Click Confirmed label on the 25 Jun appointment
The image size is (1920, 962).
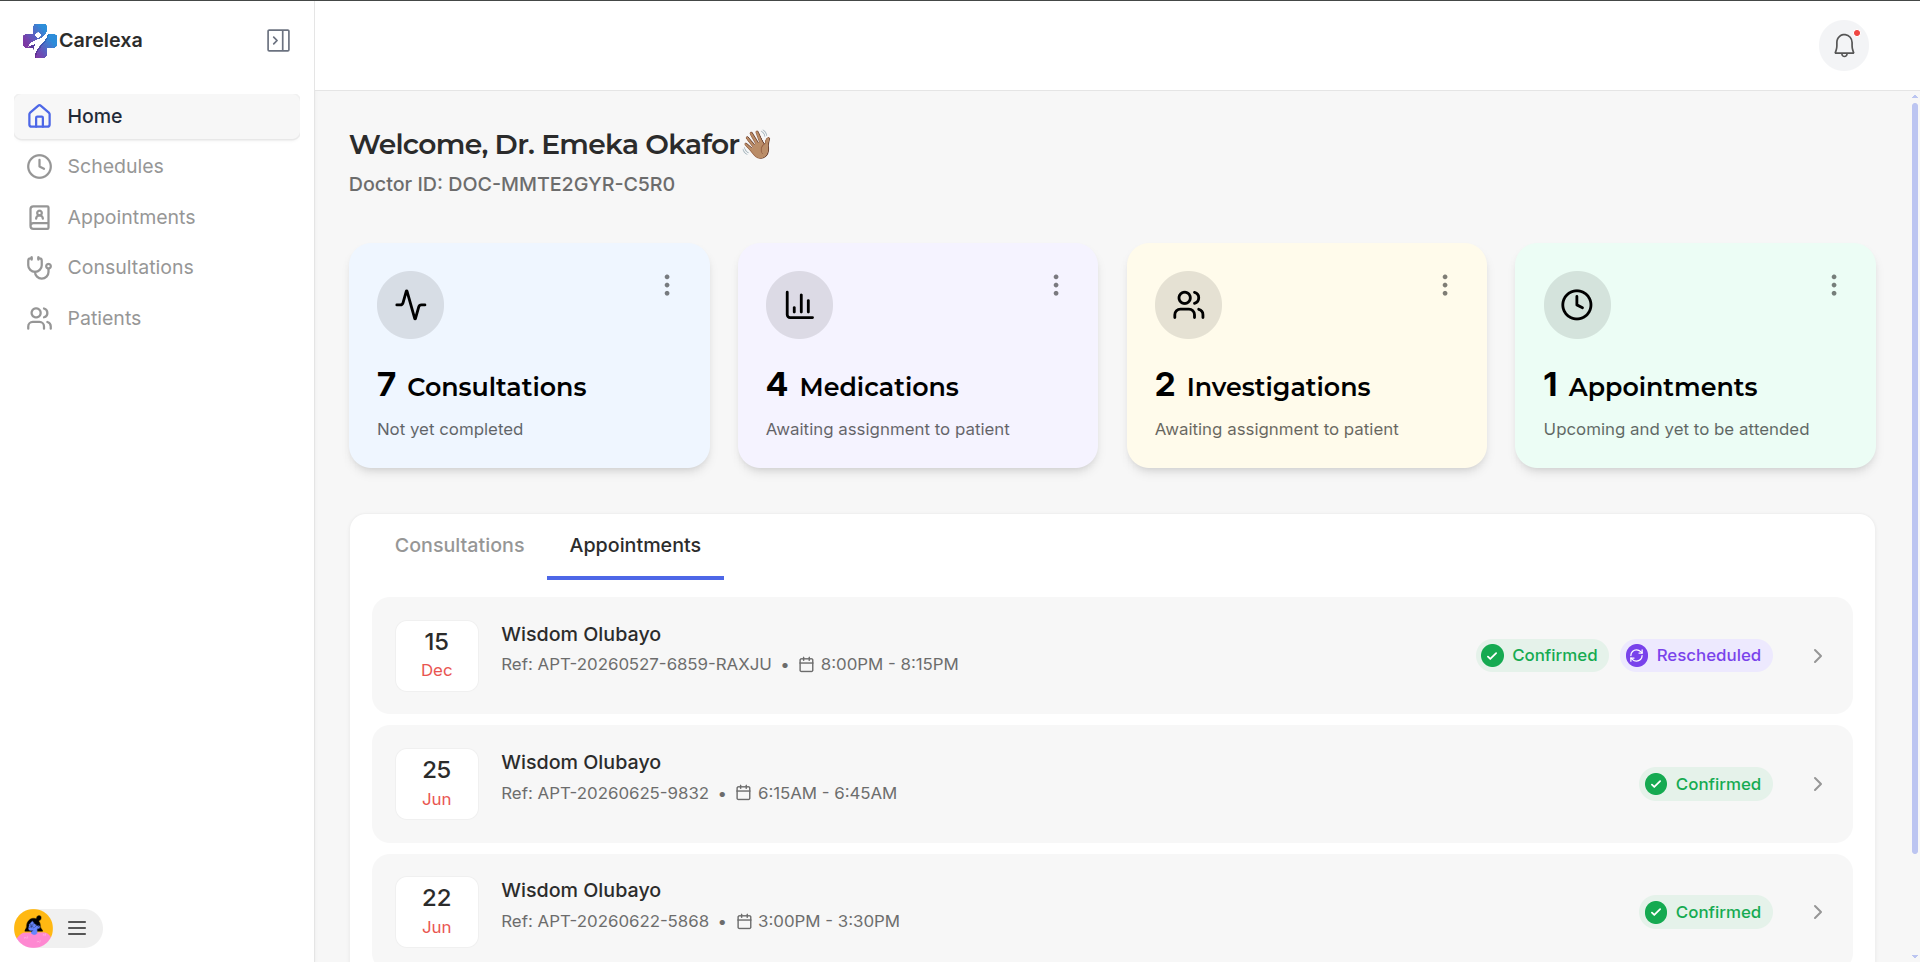(x=1718, y=784)
